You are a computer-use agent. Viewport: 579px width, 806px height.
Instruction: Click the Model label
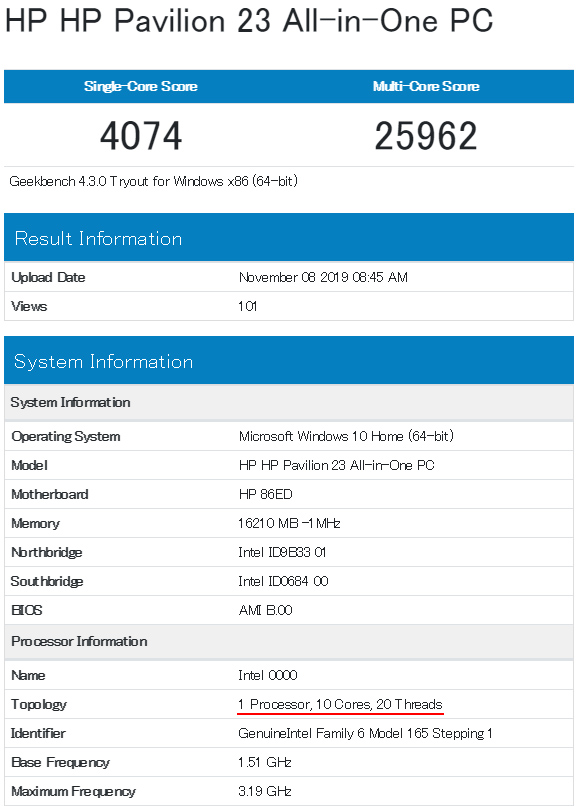point(29,466)
